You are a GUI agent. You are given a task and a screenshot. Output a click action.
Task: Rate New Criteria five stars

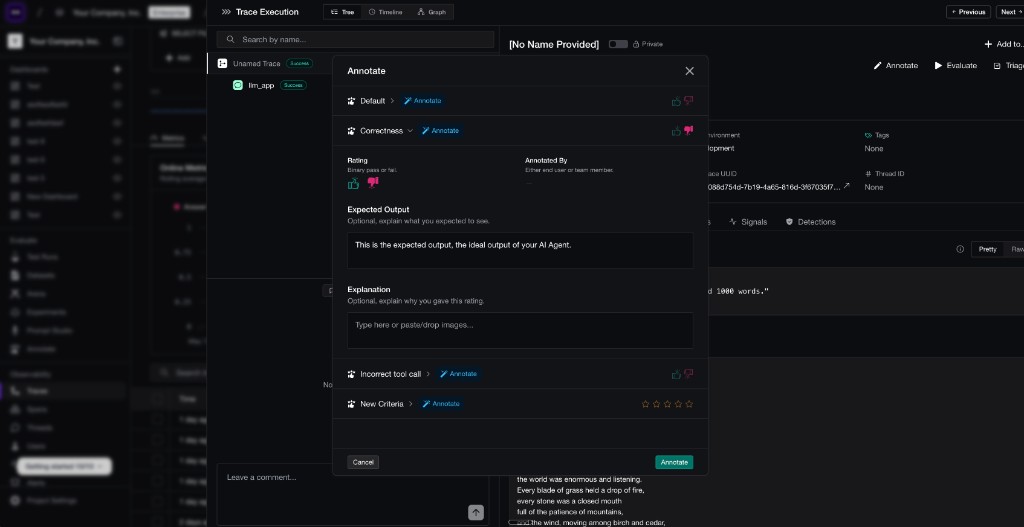[689, 404]
